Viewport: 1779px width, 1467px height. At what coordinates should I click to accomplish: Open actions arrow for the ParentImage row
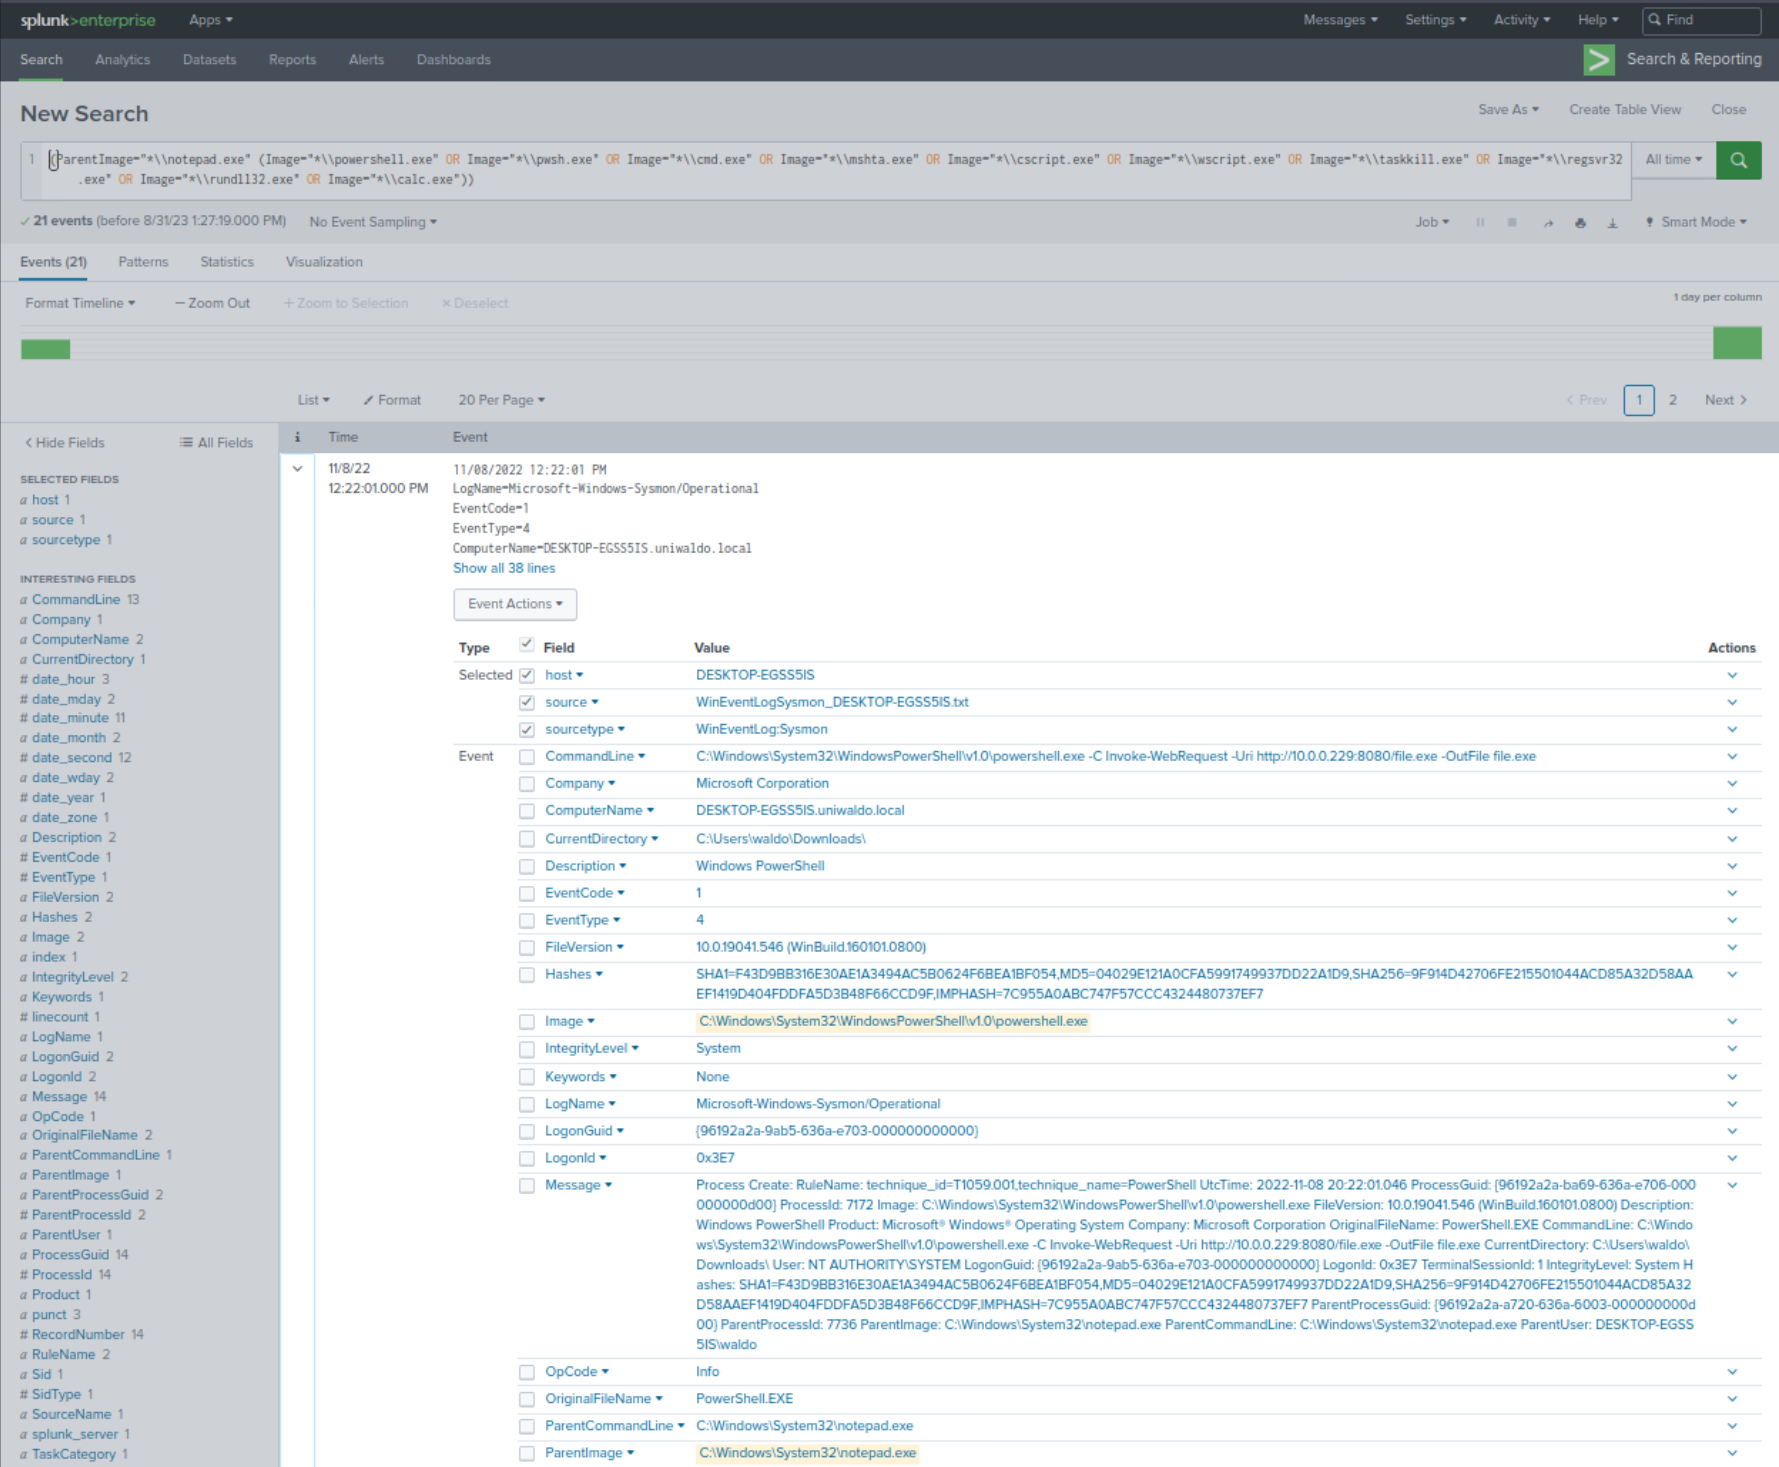coord(1732,1453)
